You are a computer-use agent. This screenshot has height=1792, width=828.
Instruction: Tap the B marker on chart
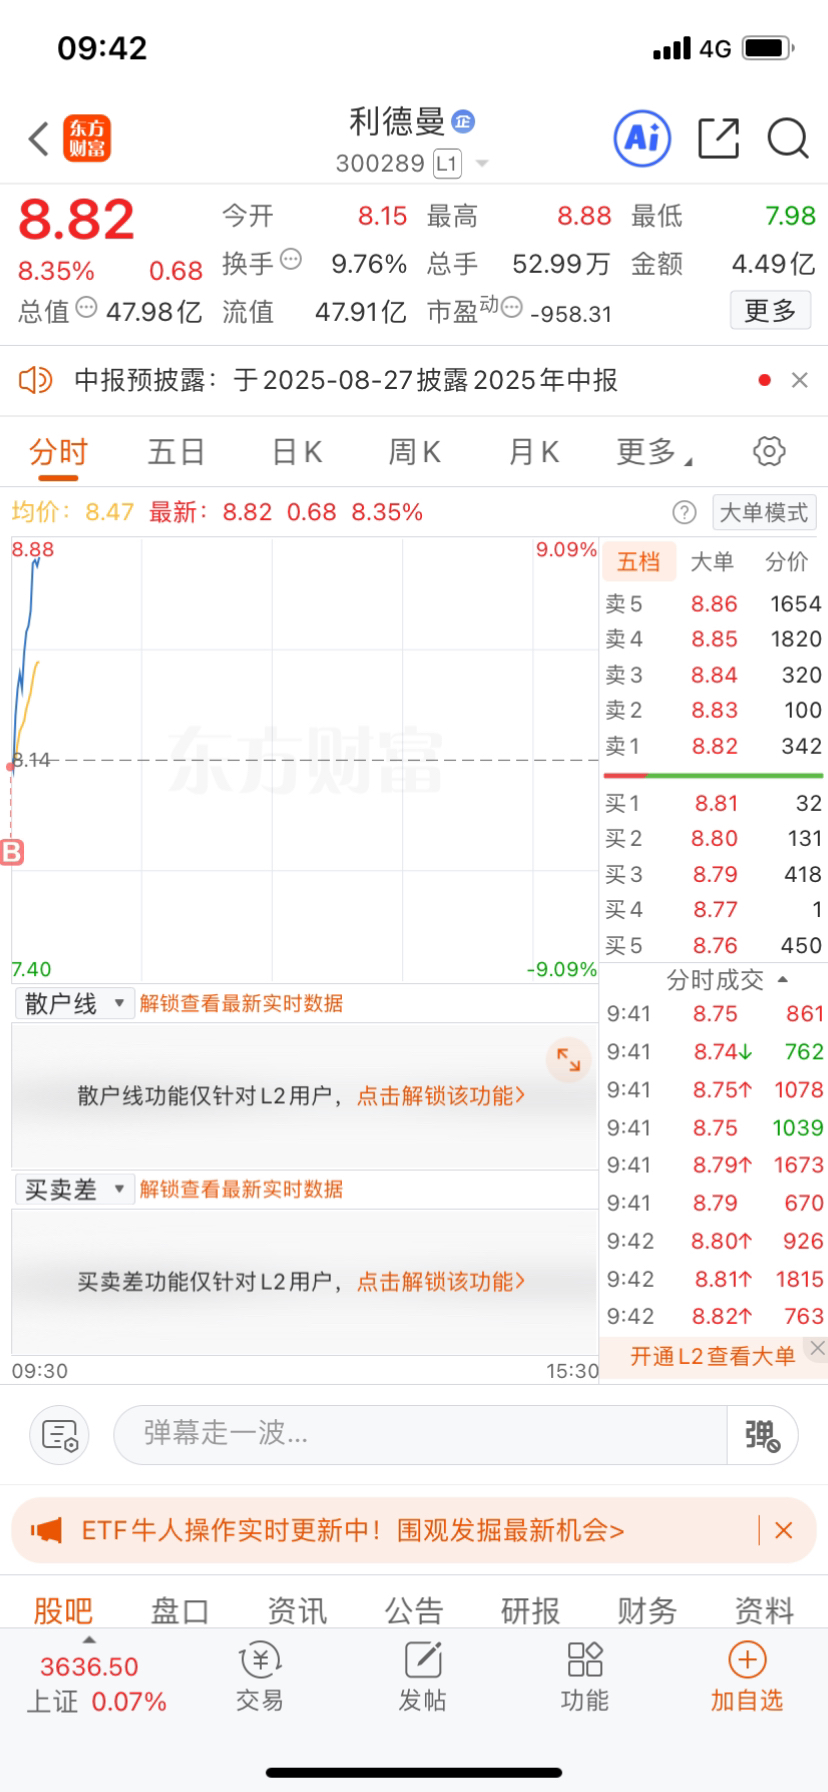[x=11, y=852]
